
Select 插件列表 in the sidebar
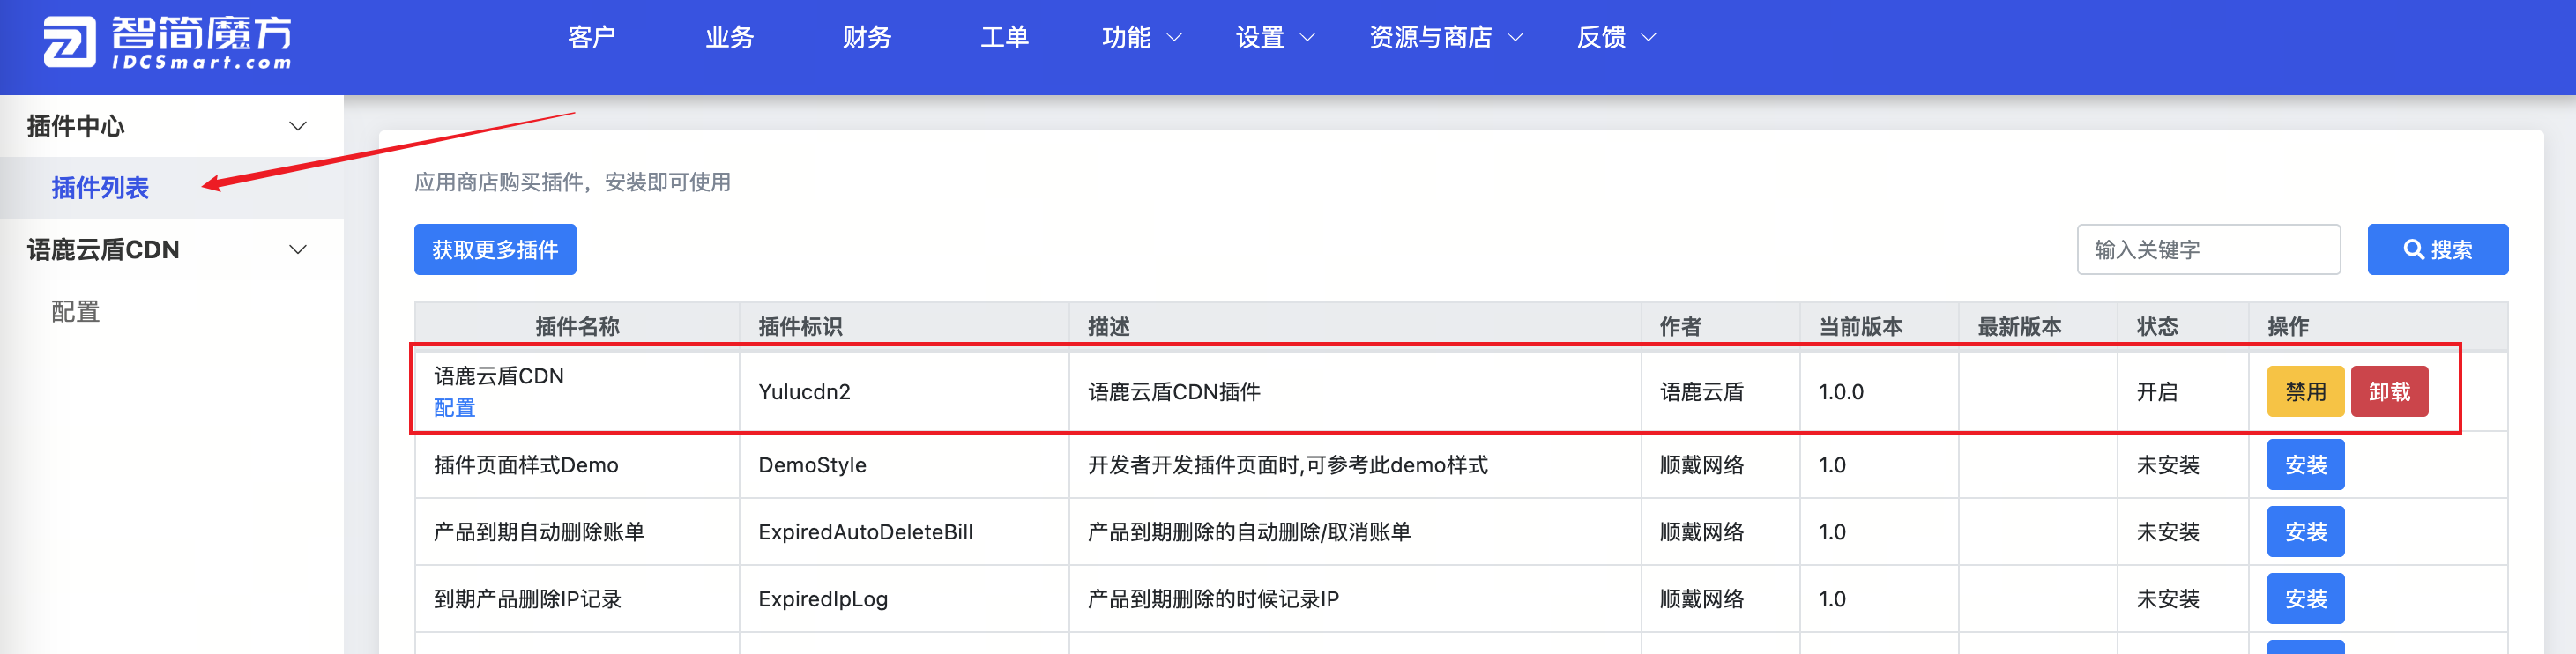[x=100, y=188]
